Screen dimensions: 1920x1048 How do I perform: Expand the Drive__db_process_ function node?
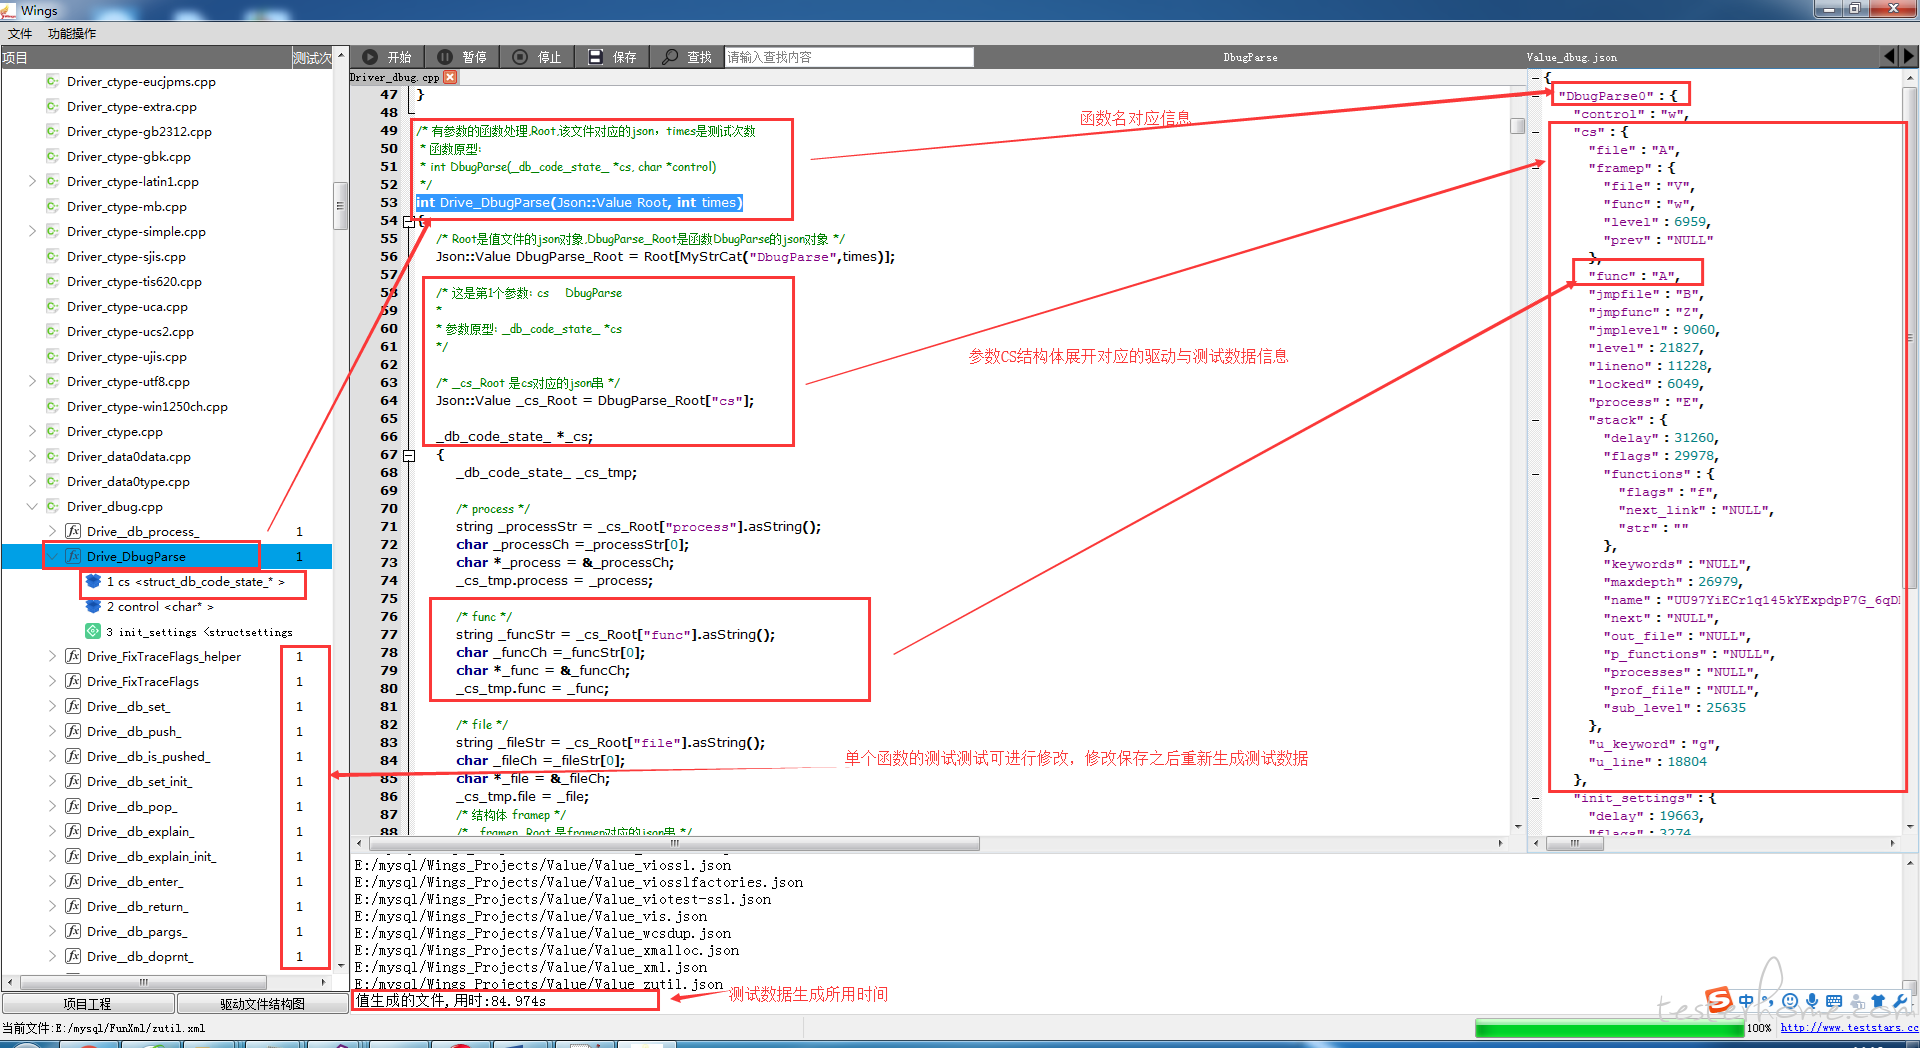pyautogui.click(x=52, y=531)
